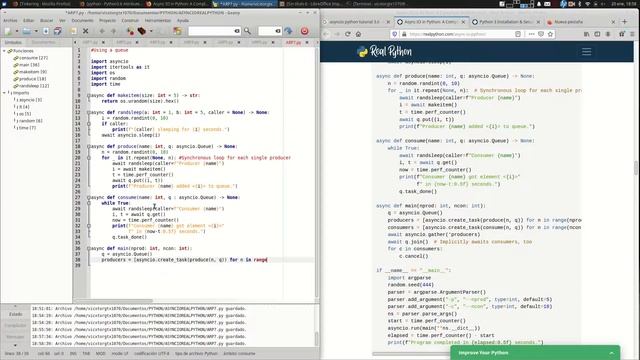Click the Geany build brick icon
The image size is (640, 360).
coord(142,31)
